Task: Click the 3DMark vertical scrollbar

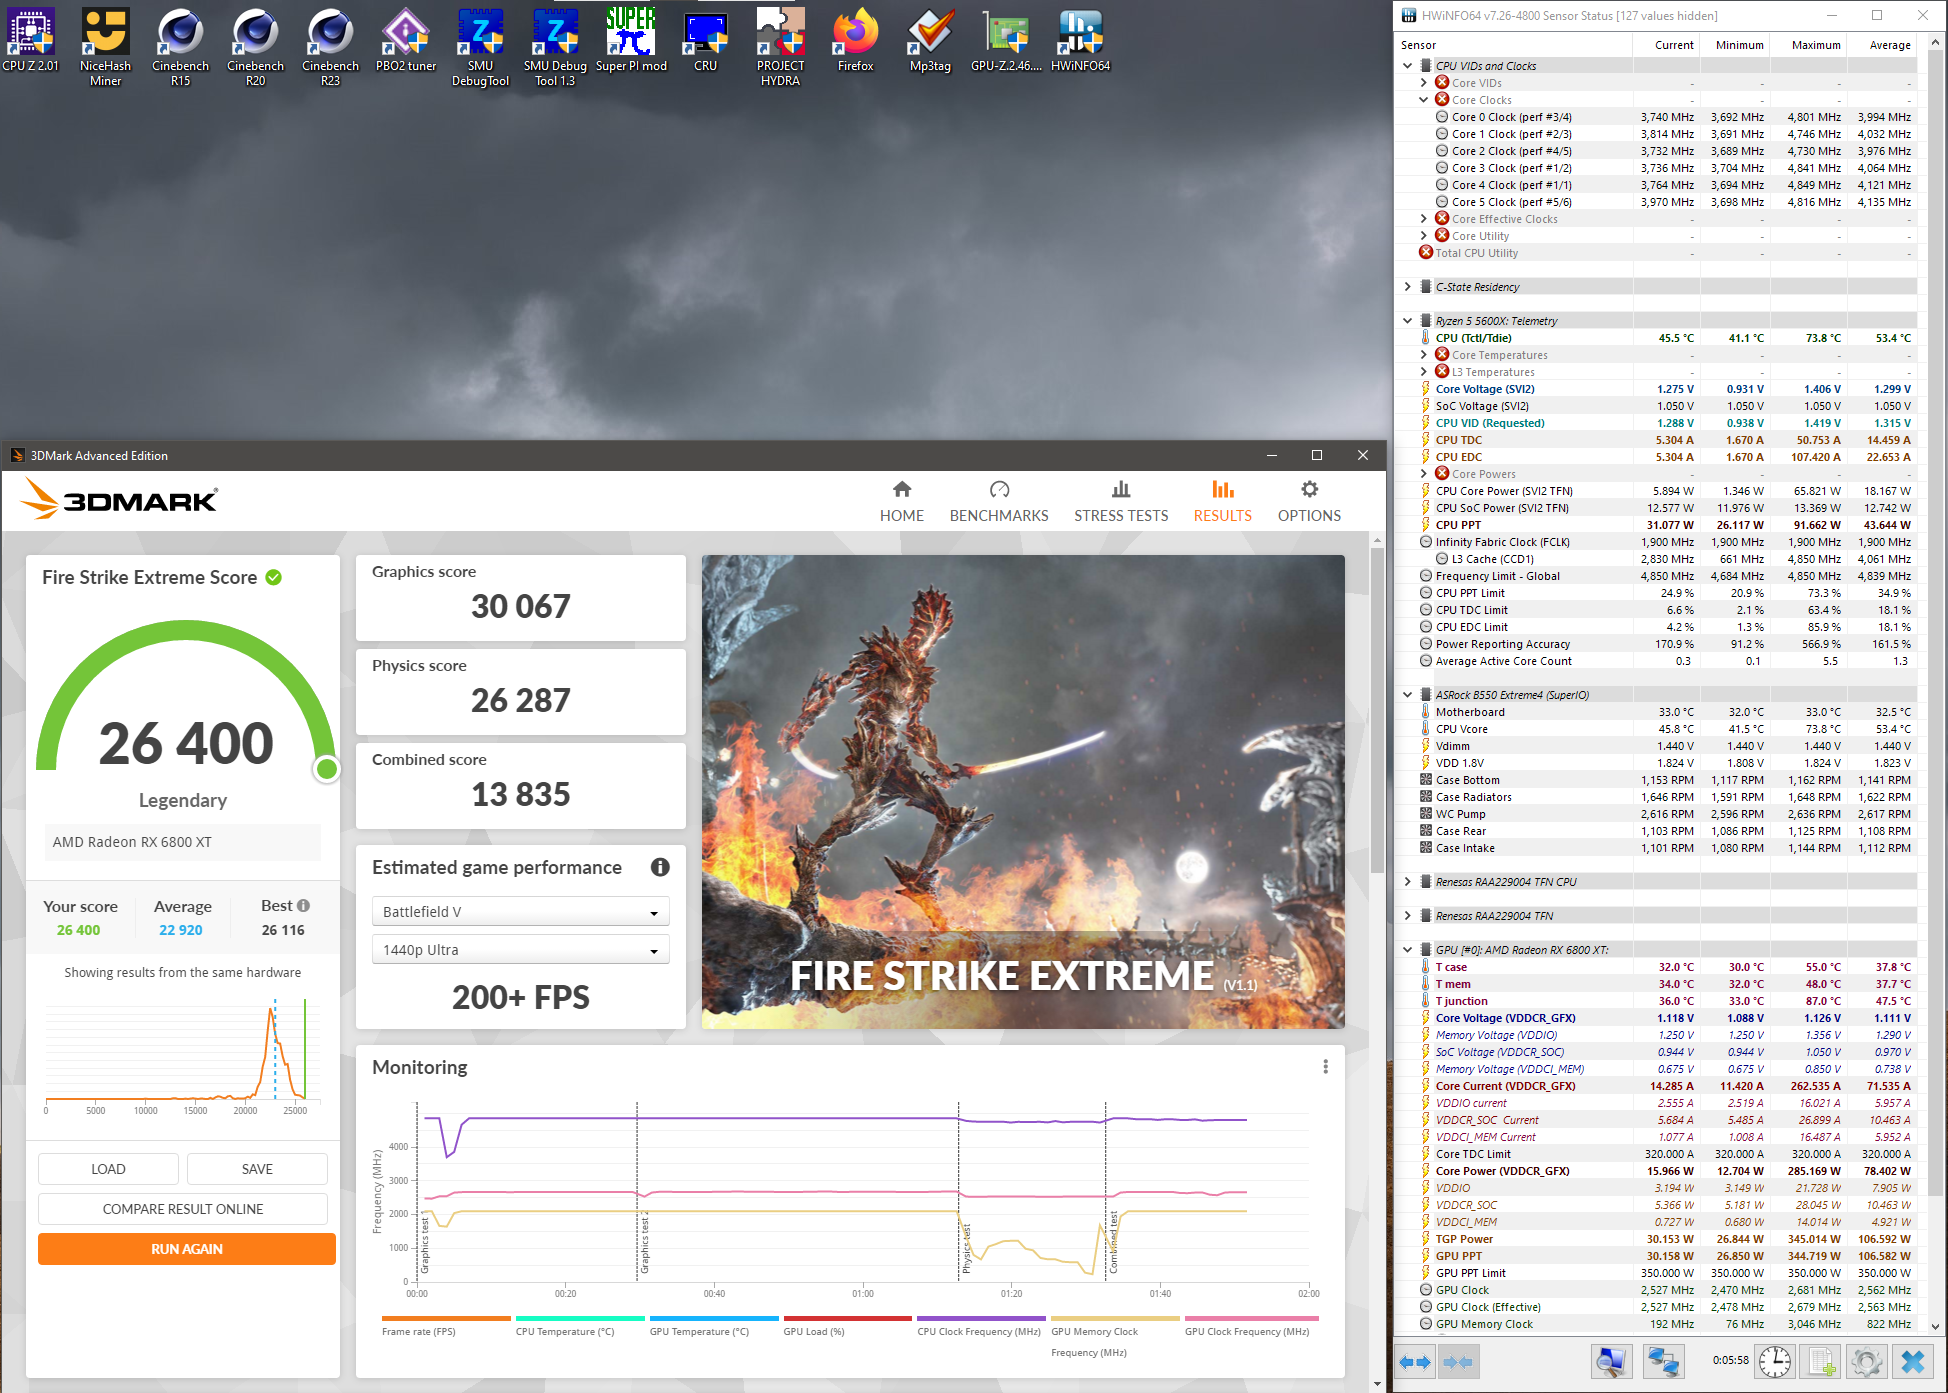Action: coord(1377,700)
